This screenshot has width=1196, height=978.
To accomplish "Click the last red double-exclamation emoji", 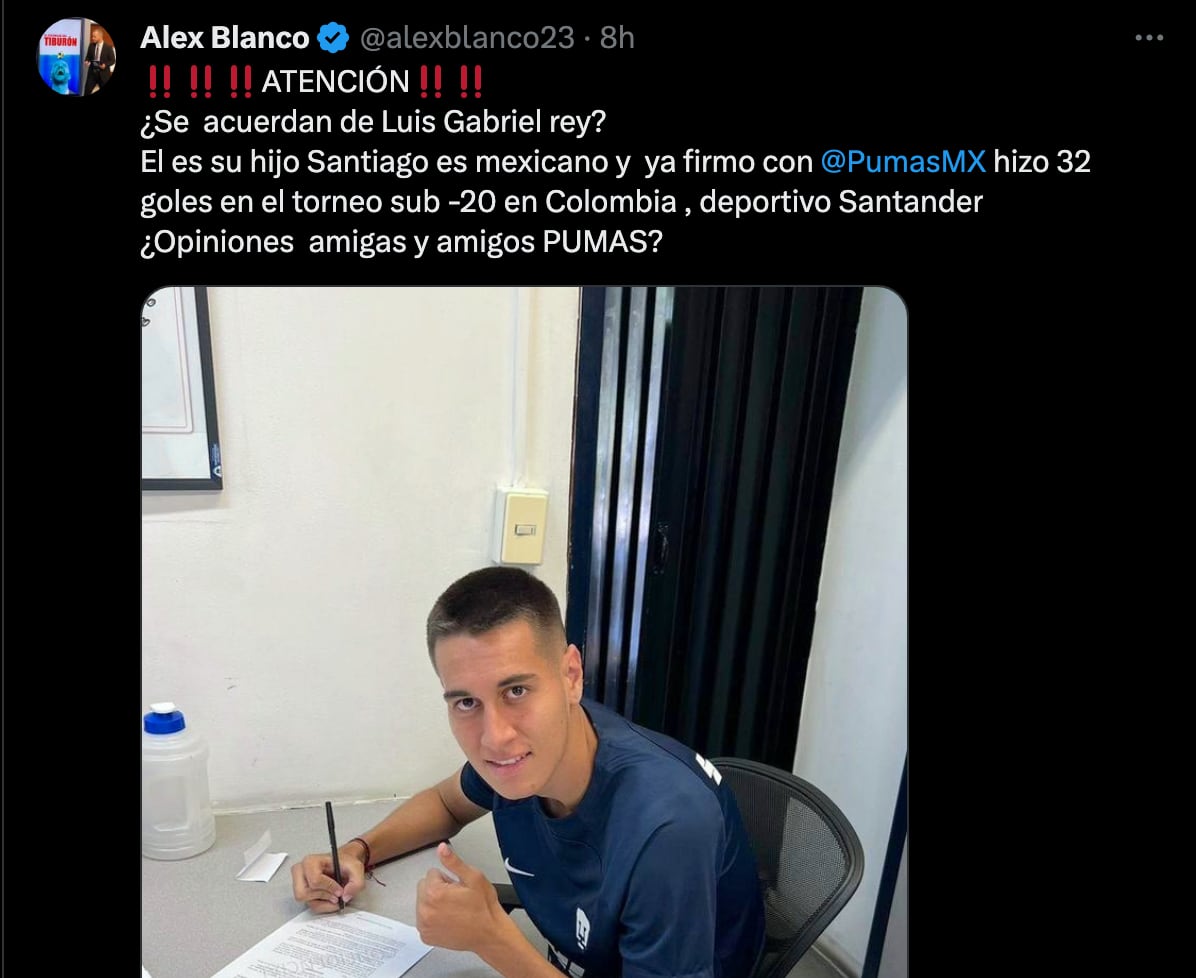I will point(471,82).
